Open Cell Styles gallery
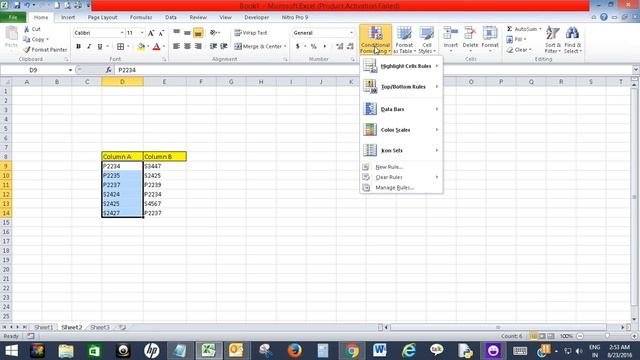The image size is (640, 360). tap(427, 40)
